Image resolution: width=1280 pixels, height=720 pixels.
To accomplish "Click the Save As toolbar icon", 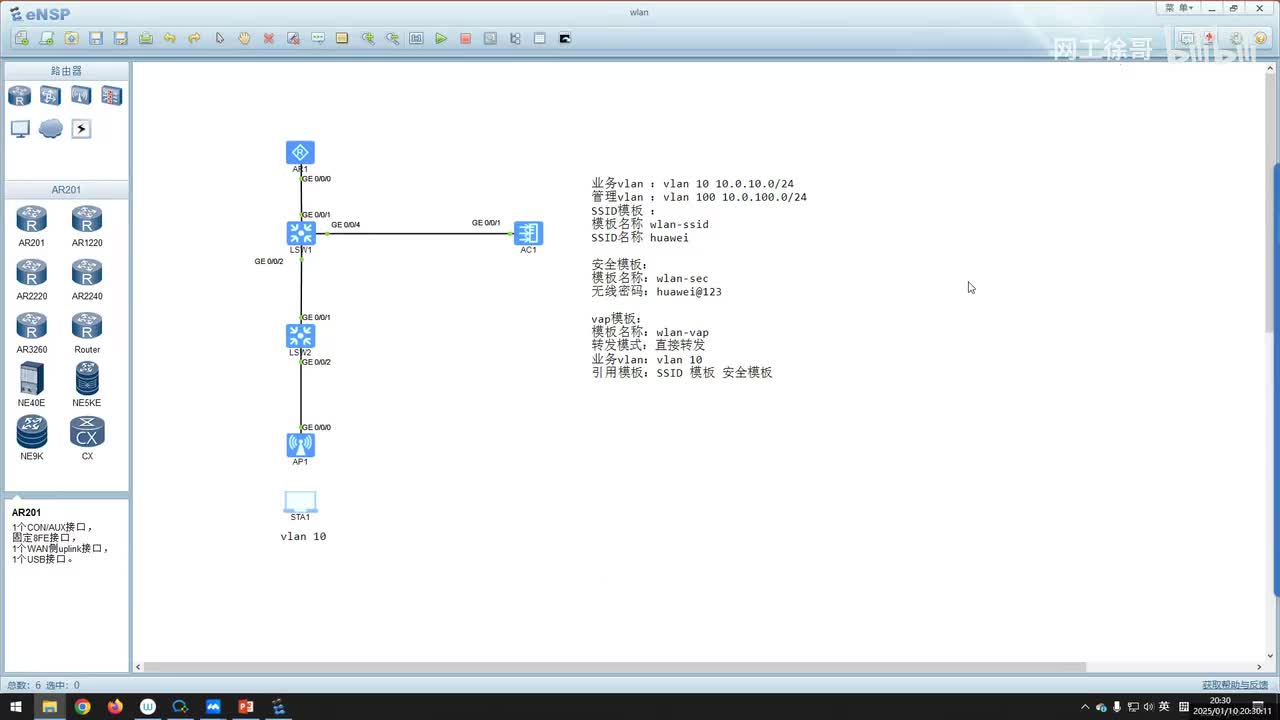I will 121,38.
